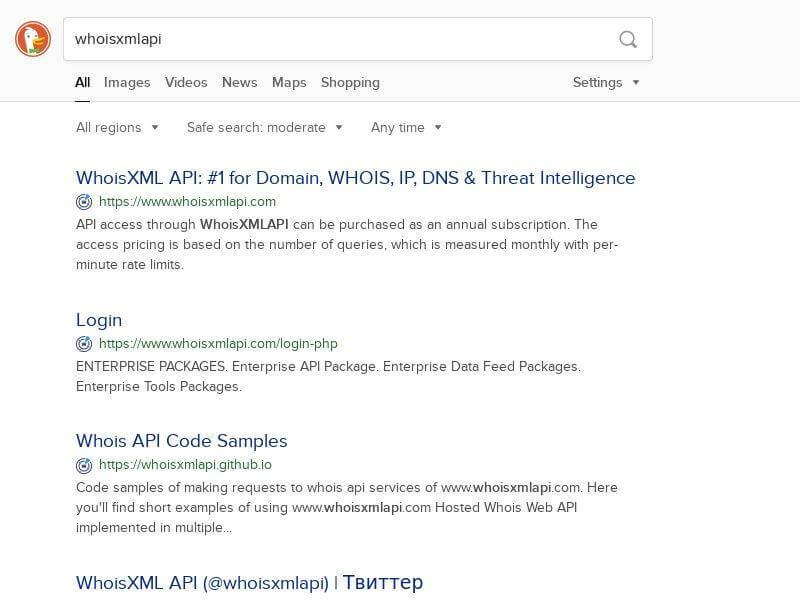Visit the https://www.whoisxmlapi.com URL link
Image resolution: width=800 pixels, height=600 pixels.
[x=187, y=202]
